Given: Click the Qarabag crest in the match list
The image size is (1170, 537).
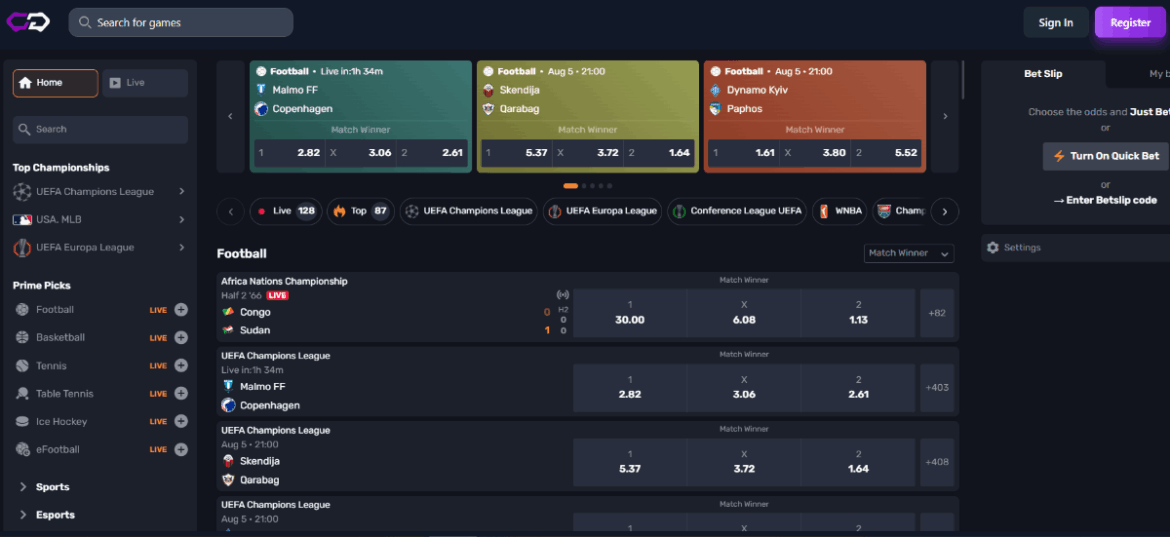Looking at the screenshot, I should [x=228, y=480].
